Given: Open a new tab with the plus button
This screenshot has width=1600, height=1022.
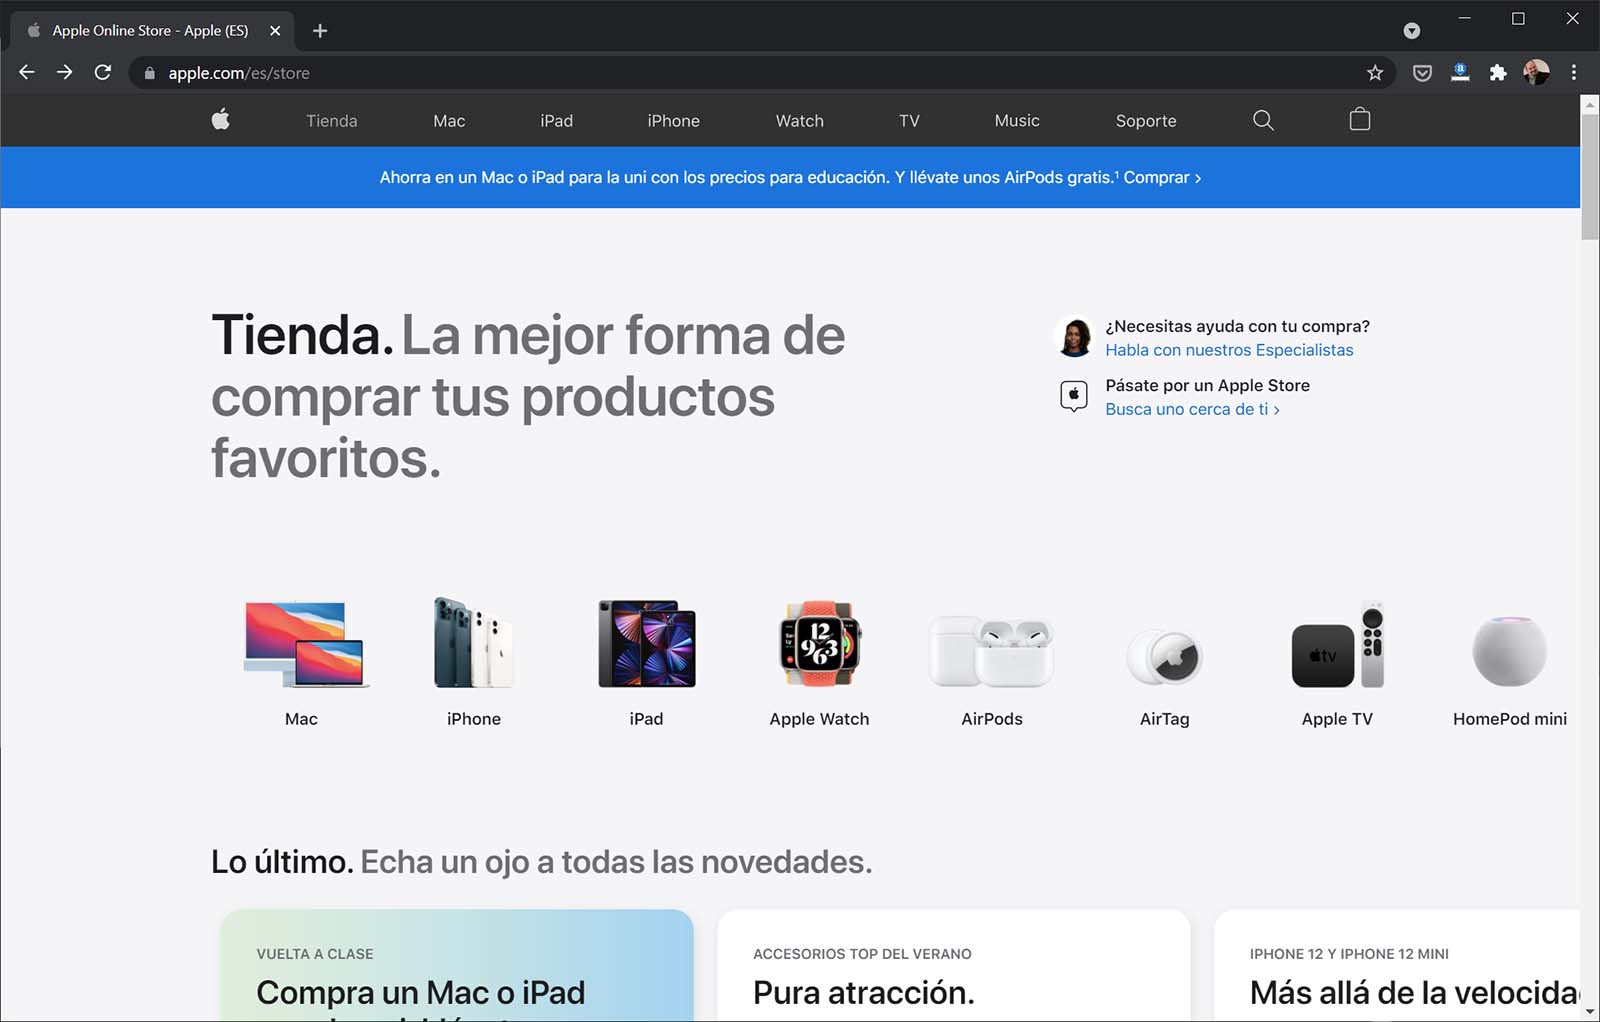Looking at the screenshot, I should click(320, 31).
